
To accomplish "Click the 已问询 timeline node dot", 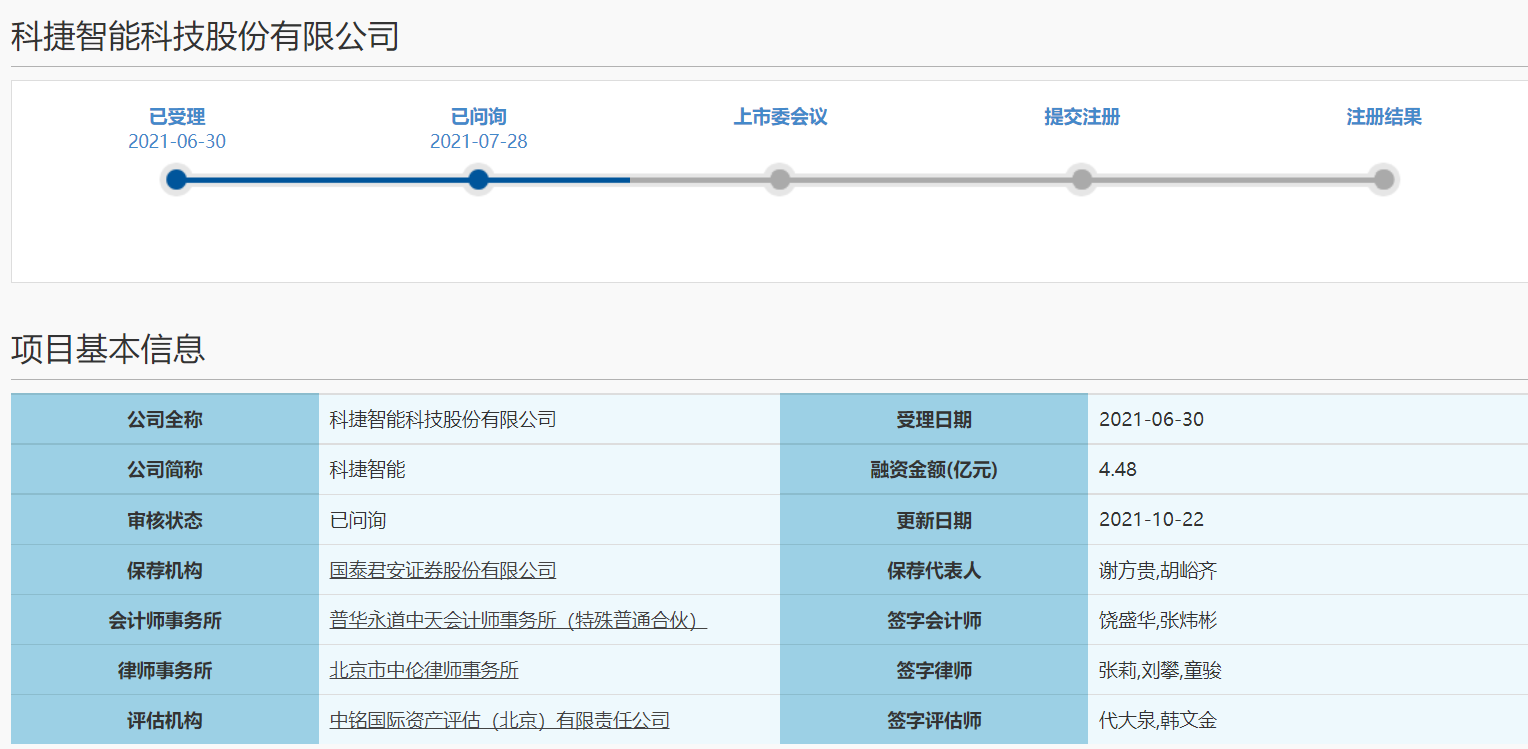I will coord(478,180).
